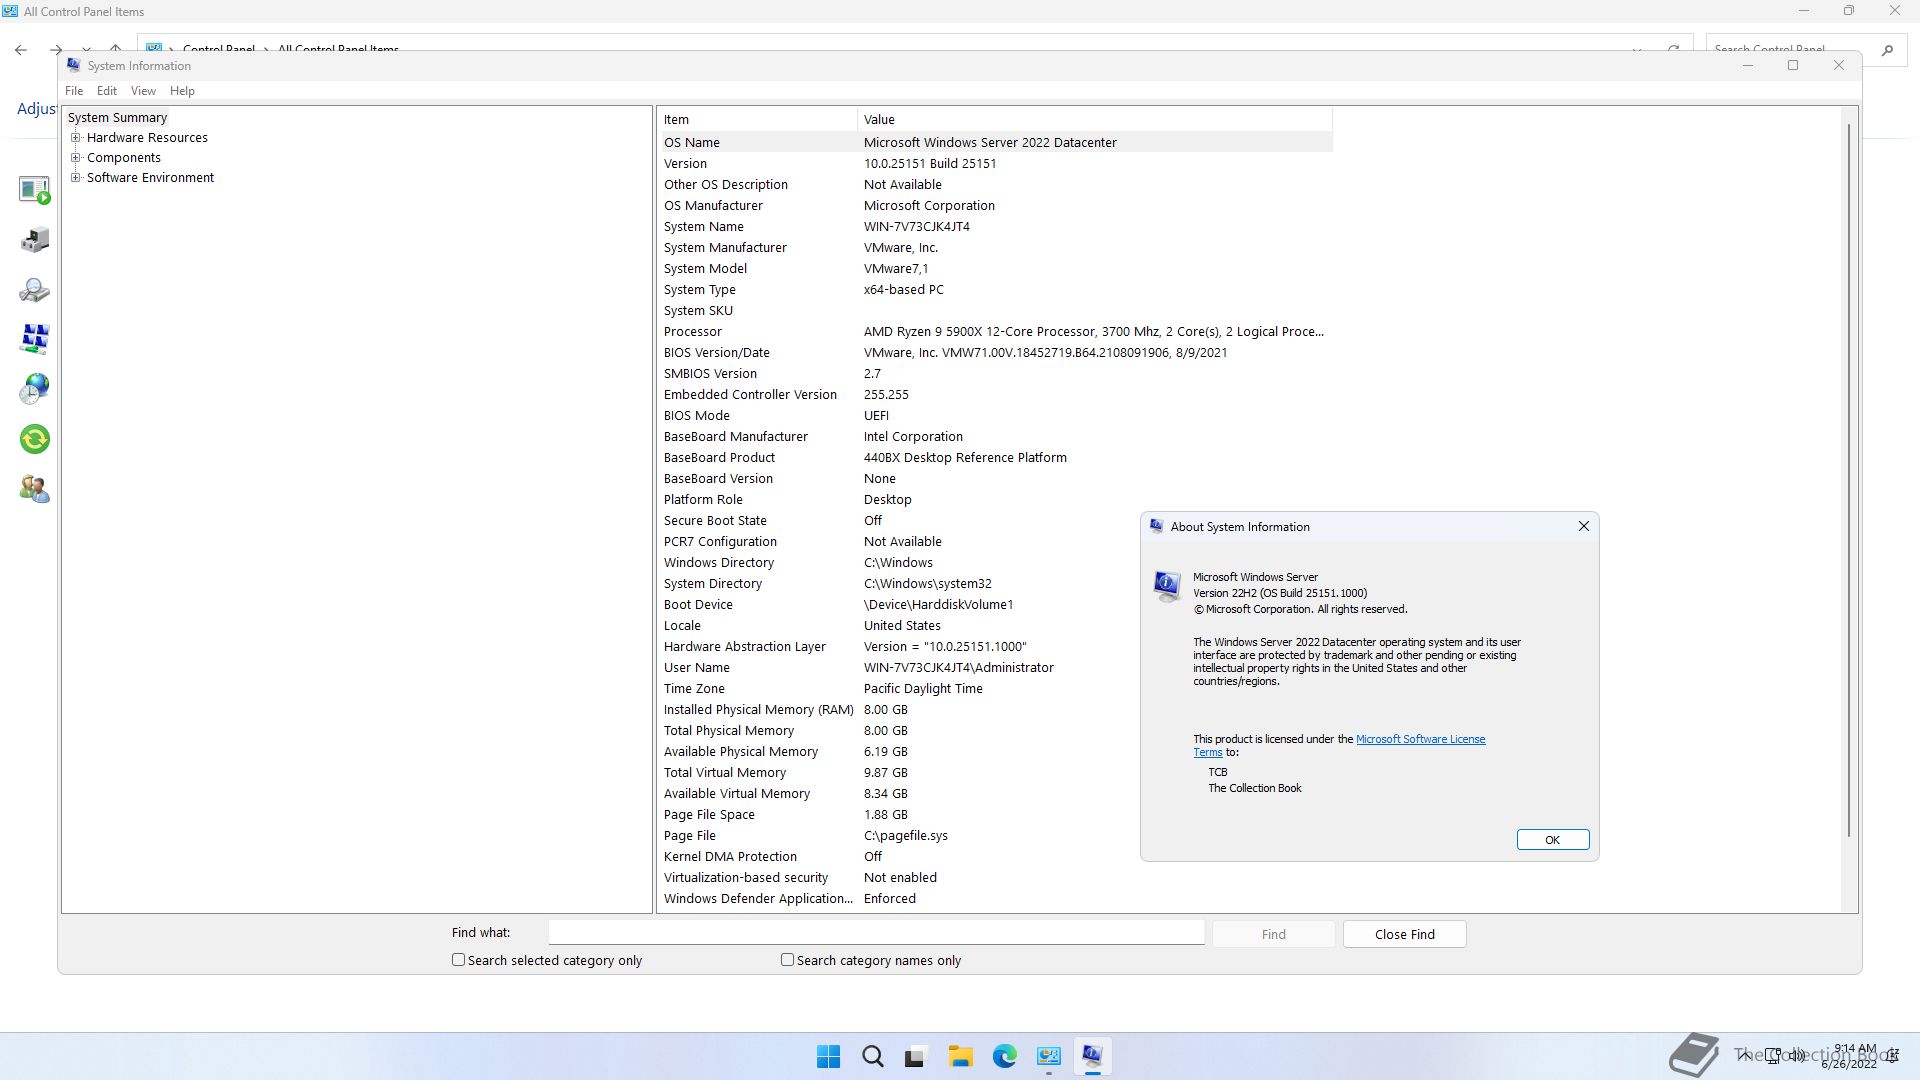The height and width of the screenshot is (1080, 1920).
Task: Click OK in About System Information
Action: tap(1552, 839)
